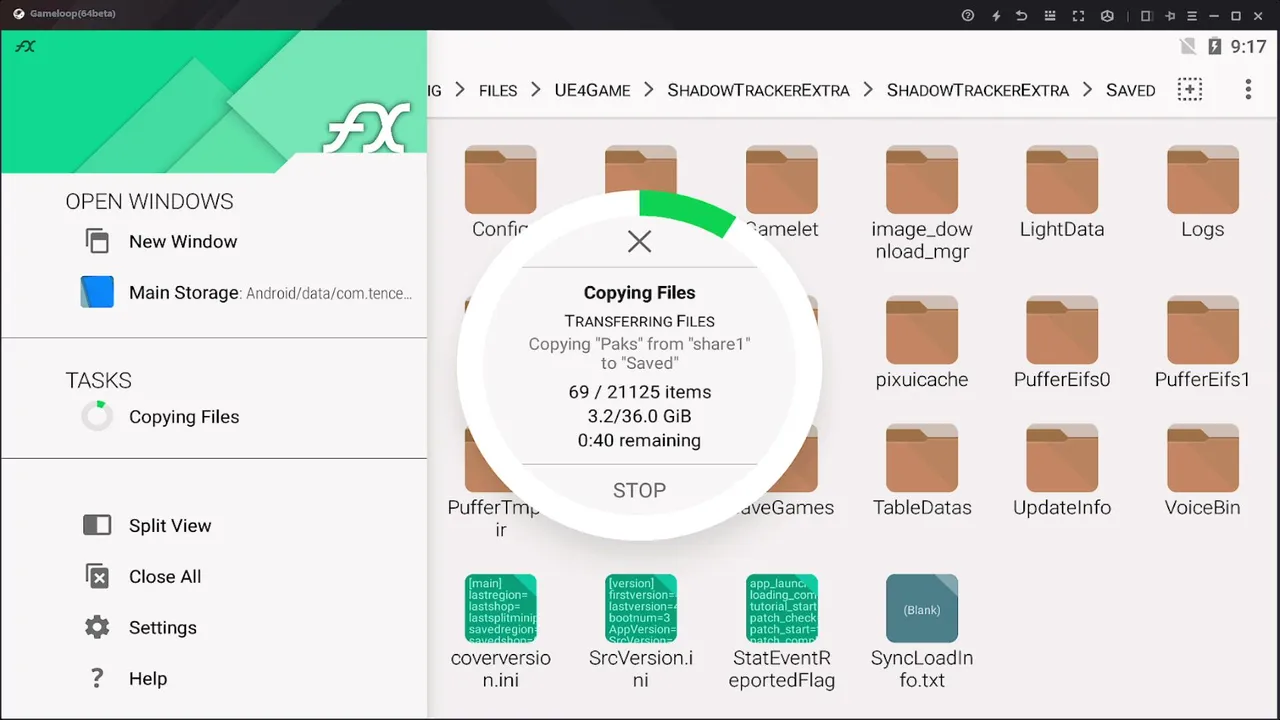Open the PufferEifs1 folder
The image size is (1280, 720).
click(1202, 343)
